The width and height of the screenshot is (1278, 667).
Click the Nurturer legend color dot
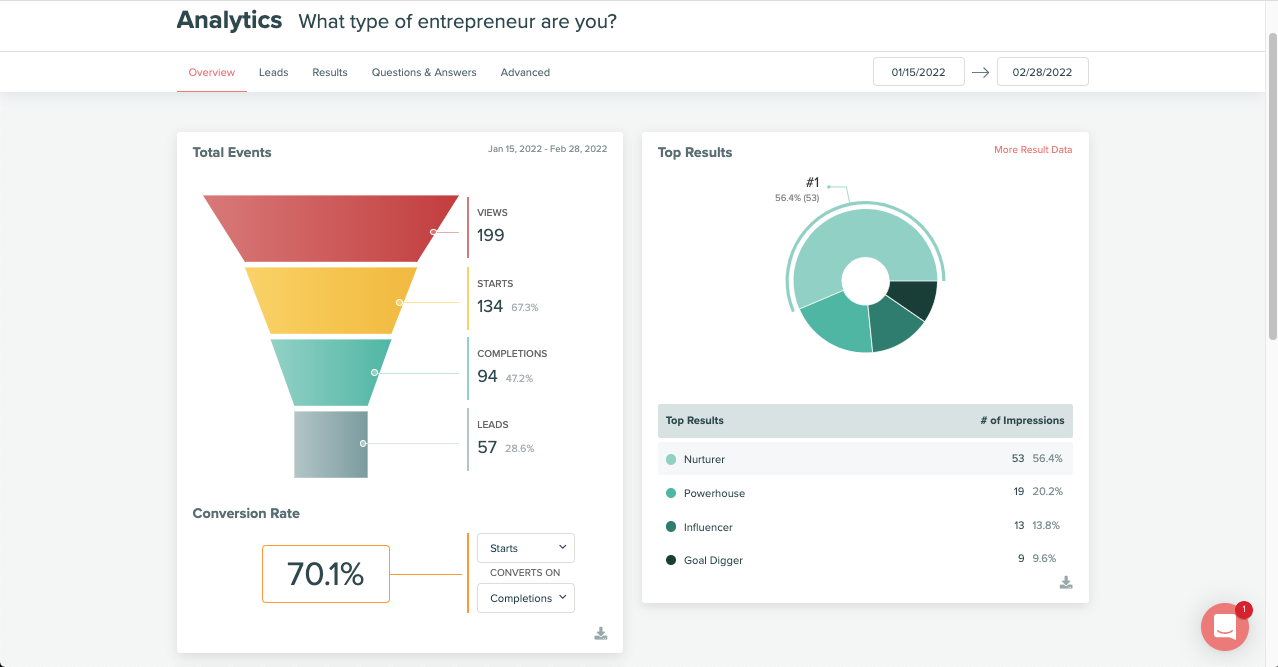pyautogui.click(x=671, y=459)
